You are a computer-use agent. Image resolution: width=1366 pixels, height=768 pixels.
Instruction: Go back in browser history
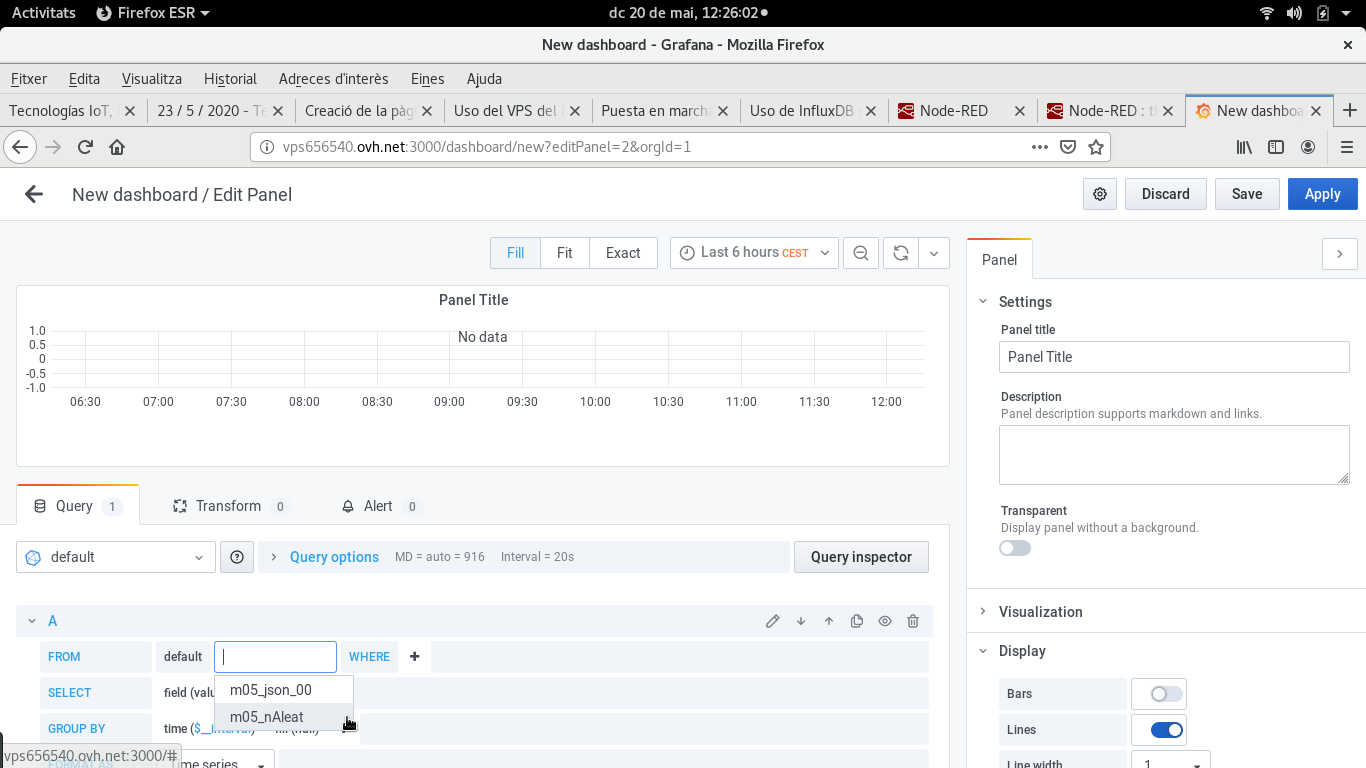(21, 147)
